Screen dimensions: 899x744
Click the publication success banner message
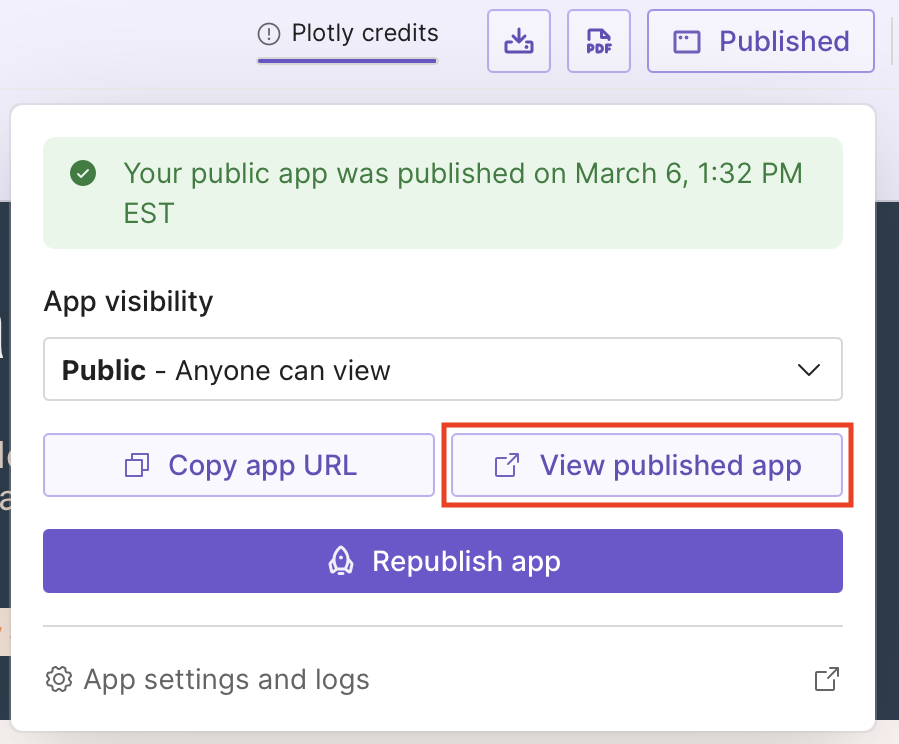443,192
